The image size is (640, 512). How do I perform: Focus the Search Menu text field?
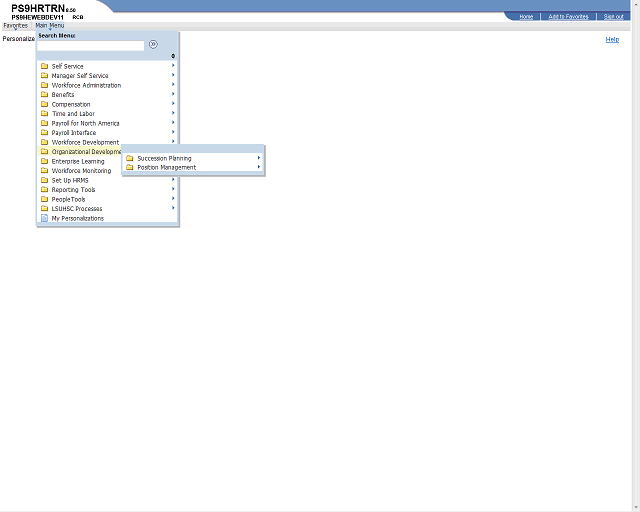click(91, 45)
